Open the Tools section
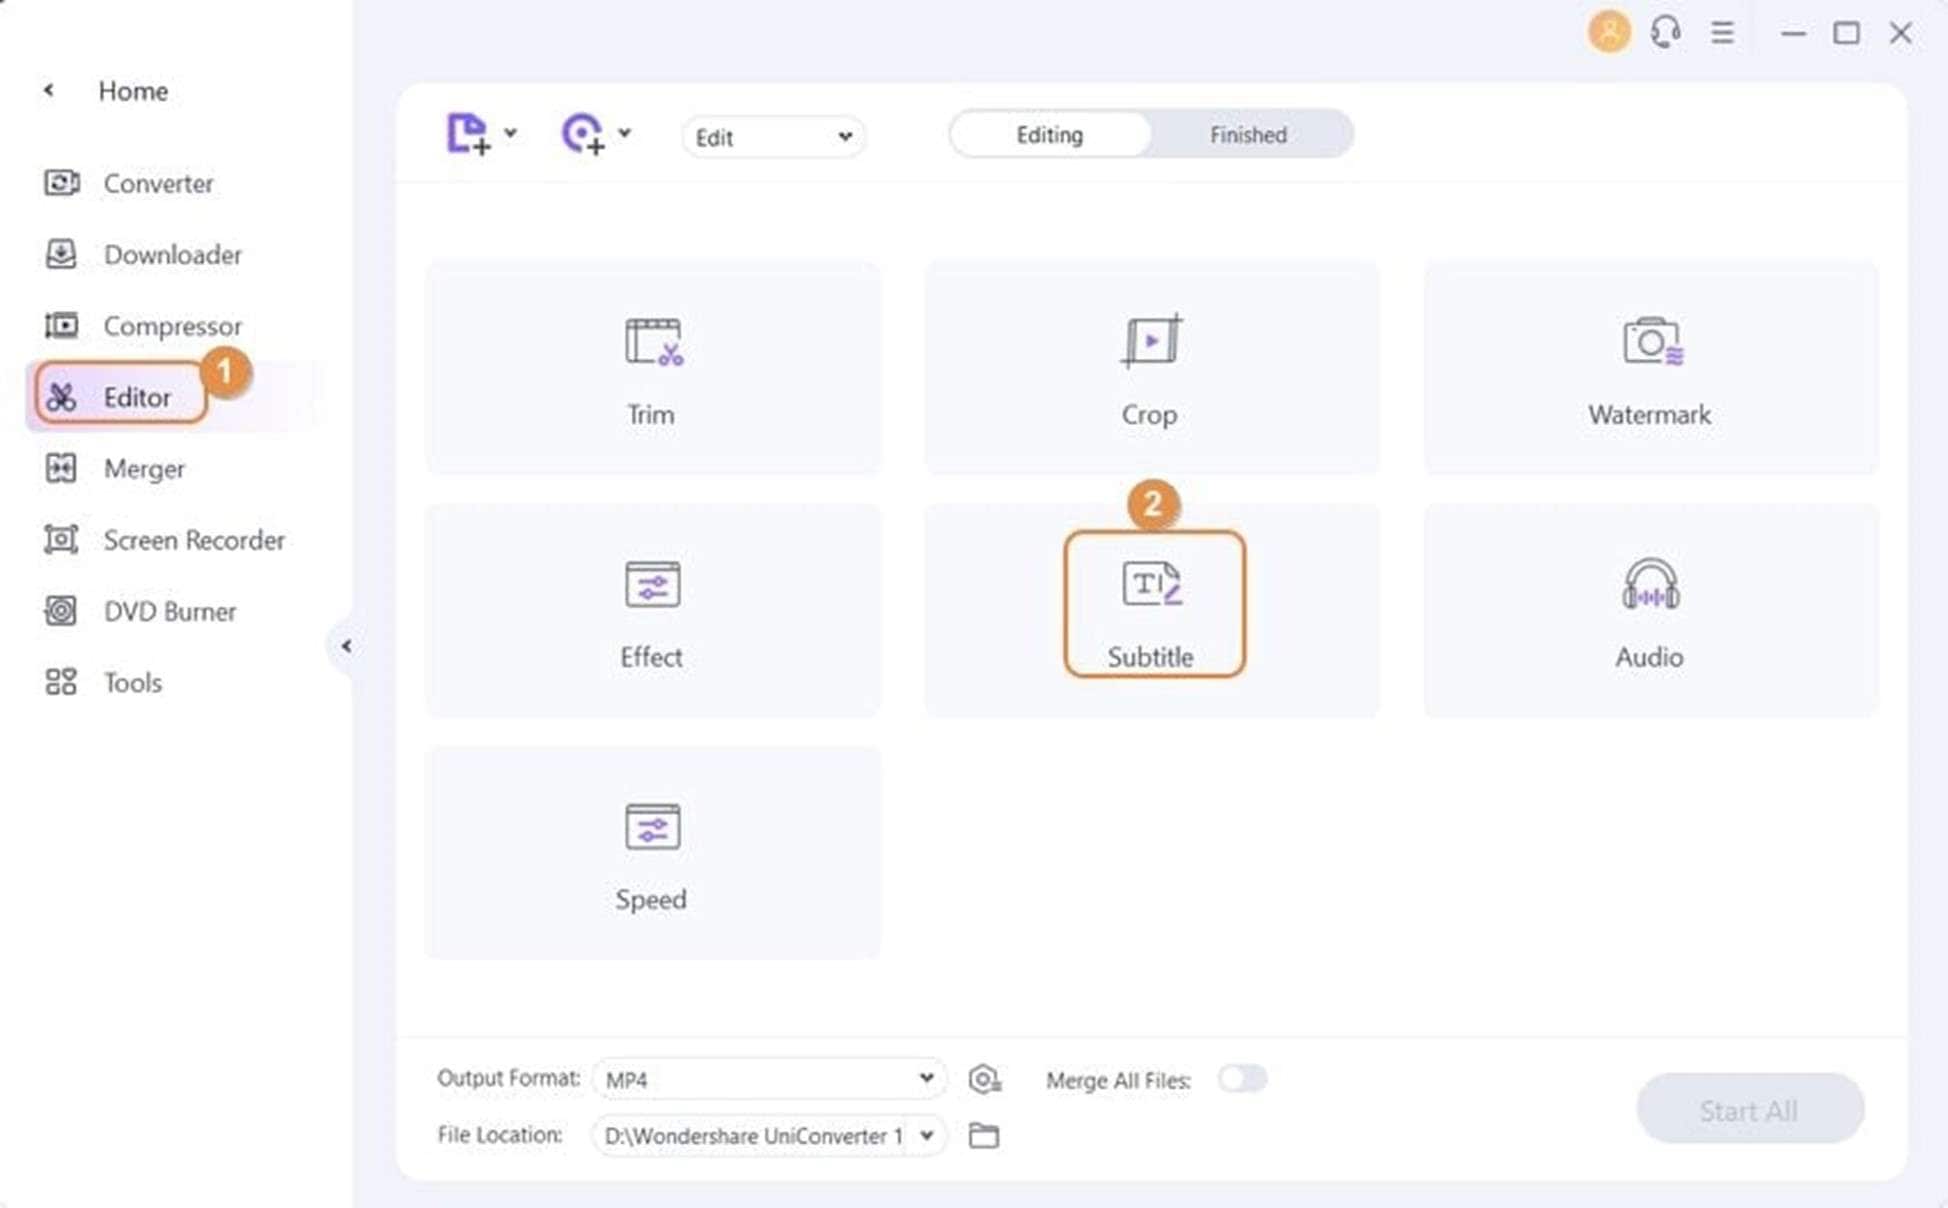Image resolution: width=1948 pixels, height=1208 pixels. (103, 682)
